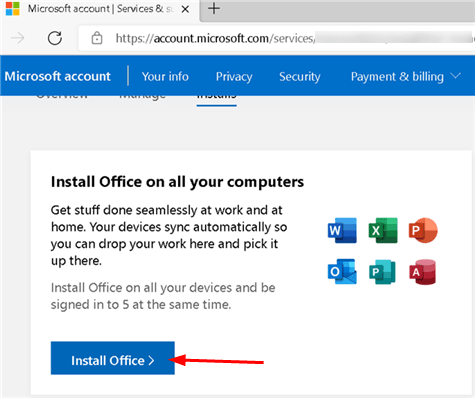Image resolution: width=475 pixels, height=398 pixels.
Task: Click the Microsoft logo tab favicon
Action: pyautogui.click(x=13, y=9)
